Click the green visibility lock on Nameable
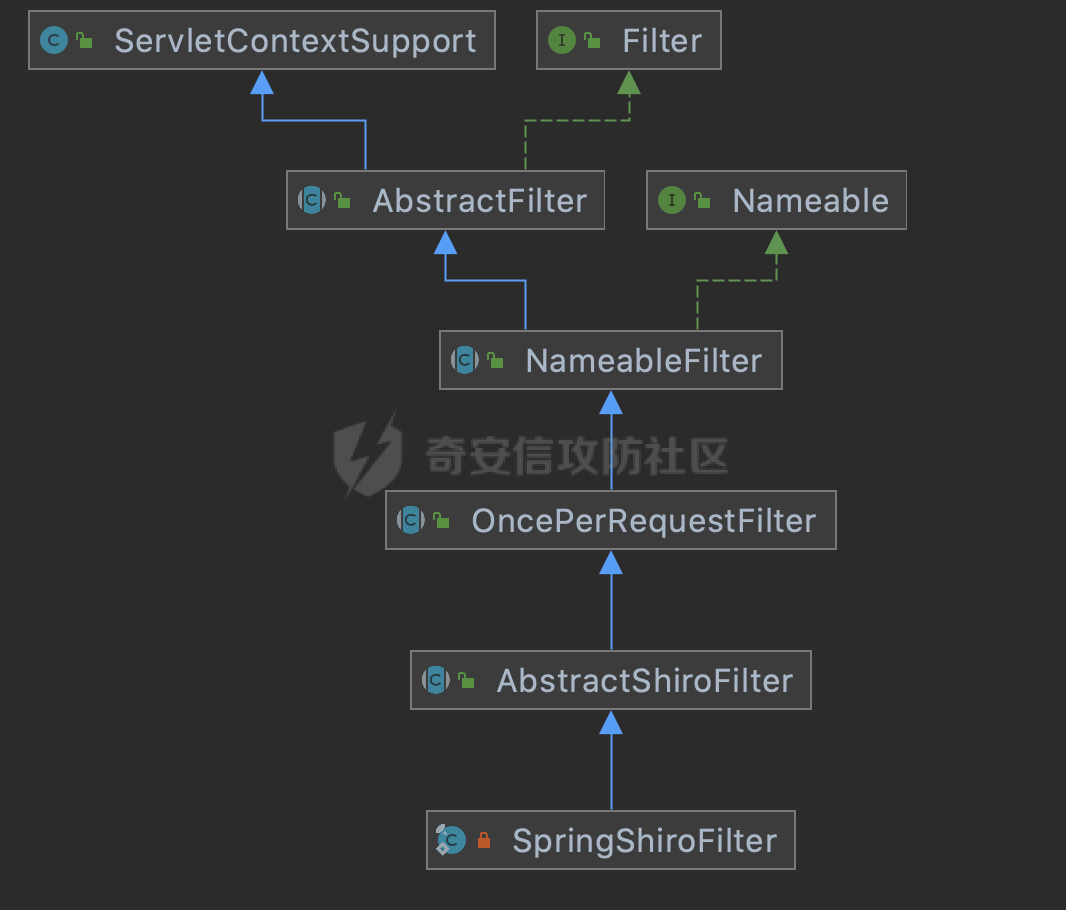Screen dimensions: 1066x910 coord(702,200)
